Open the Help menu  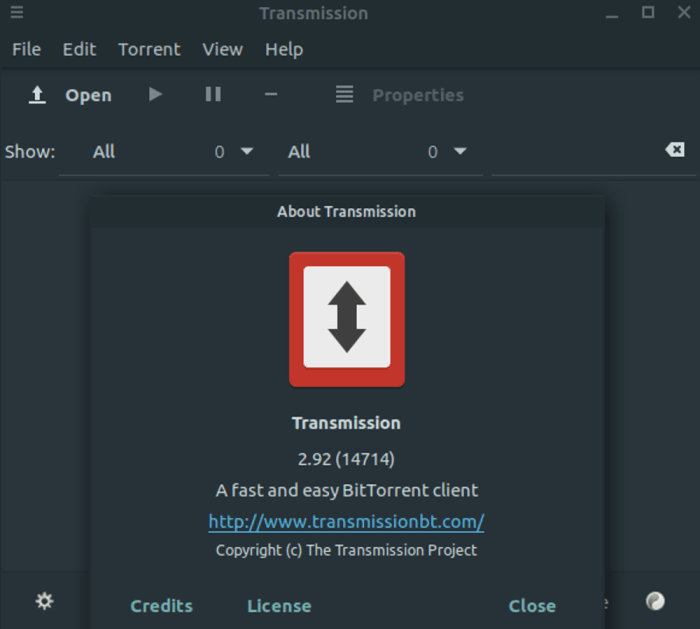[x=284, y=49]
